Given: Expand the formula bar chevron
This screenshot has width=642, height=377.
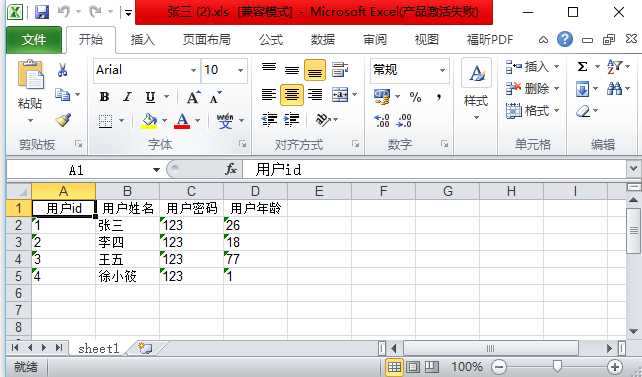Looking at the screenshot, I should tap(633, 168).
